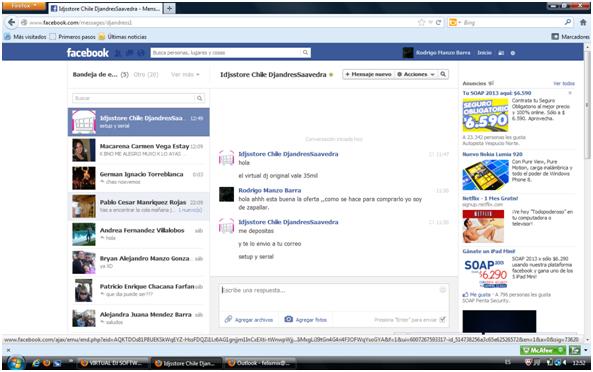Image resolution: width=593 pixels, height=372 pixels.
Task: Open Firefox menu dropdown button
Action: point(23,6)
